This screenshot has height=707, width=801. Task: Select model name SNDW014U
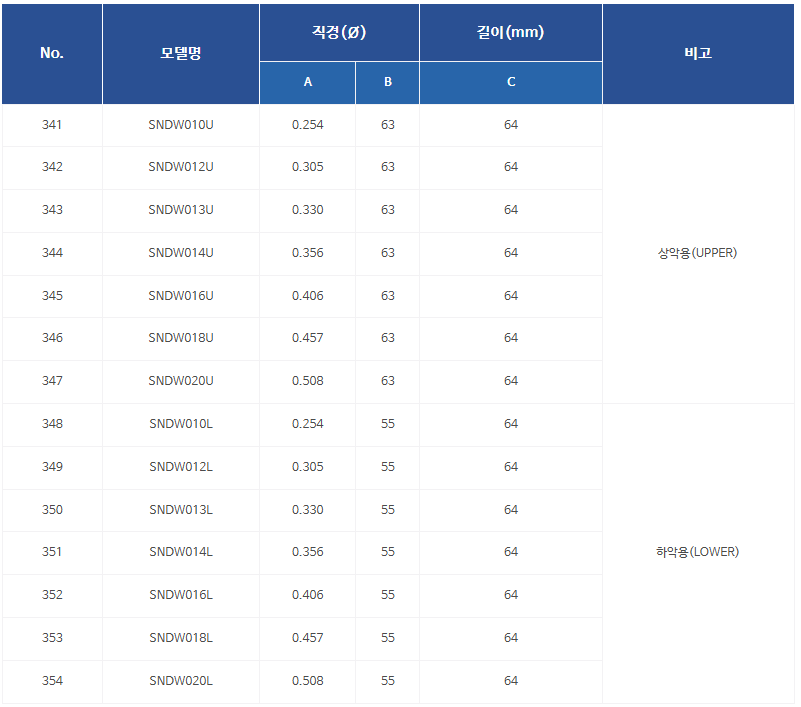(x=181, y=253)
